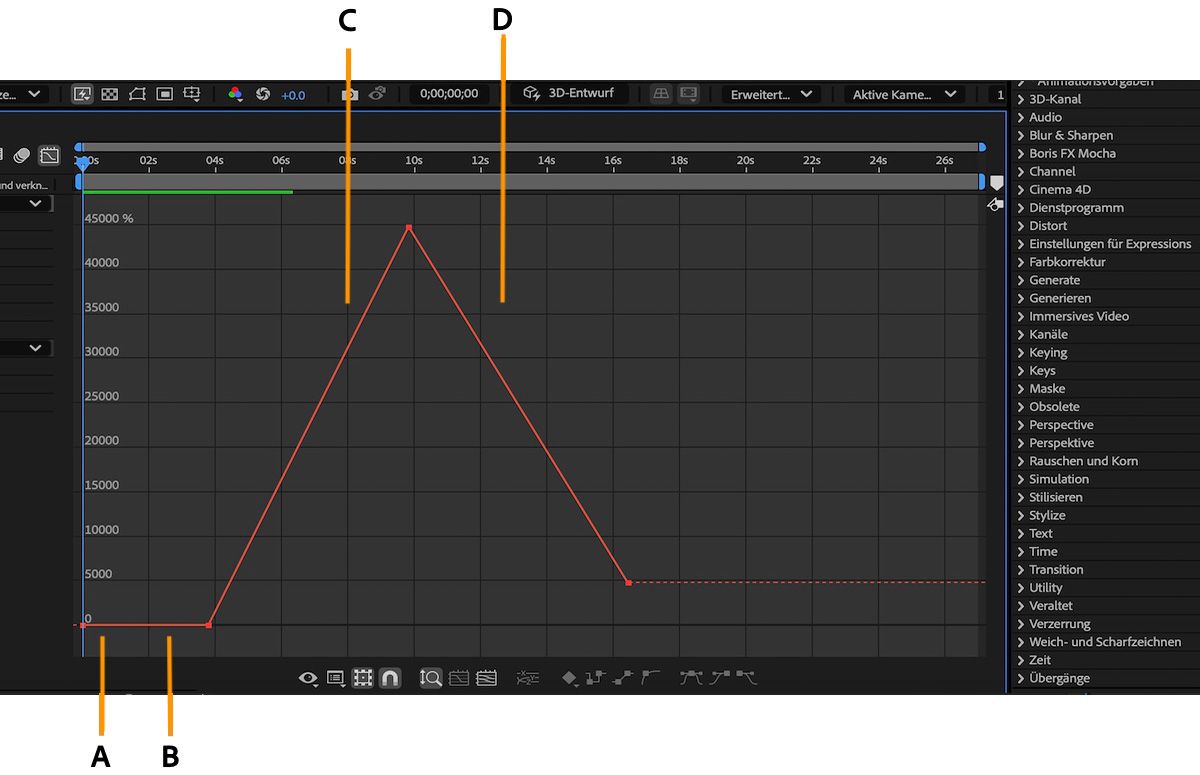The height and width of the screenshot is (775, 1200).
Task: Click the work area end handle
Action: 982,182
